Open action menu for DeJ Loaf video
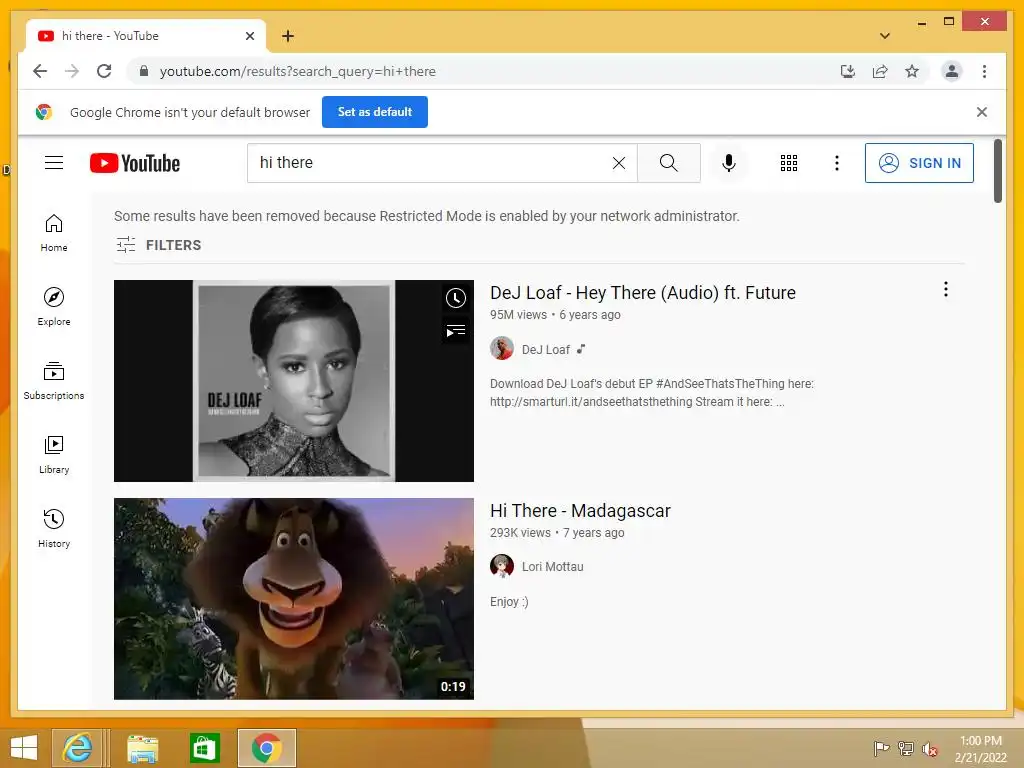This screenshot has width=1024, height=768. tap(946, 289)
